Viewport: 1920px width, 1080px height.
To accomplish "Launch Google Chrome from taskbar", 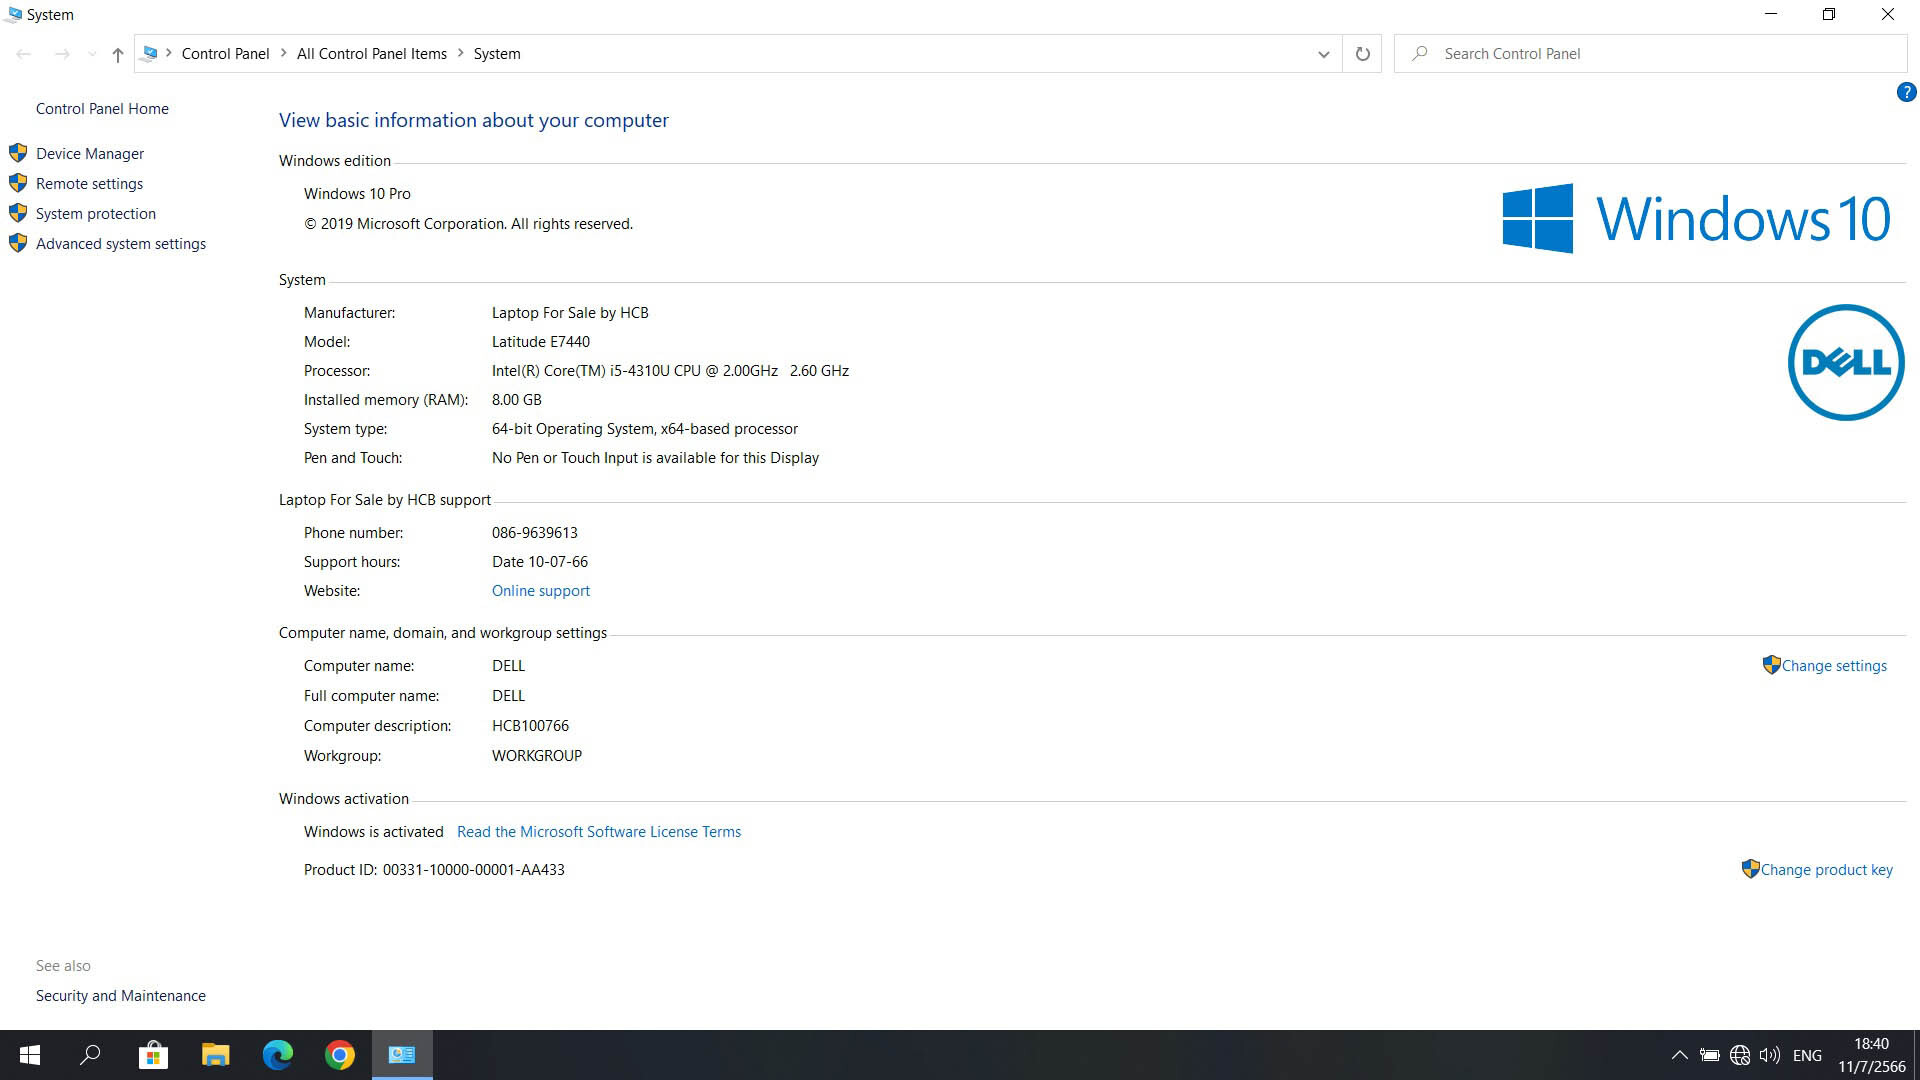I will point(340,1055).
